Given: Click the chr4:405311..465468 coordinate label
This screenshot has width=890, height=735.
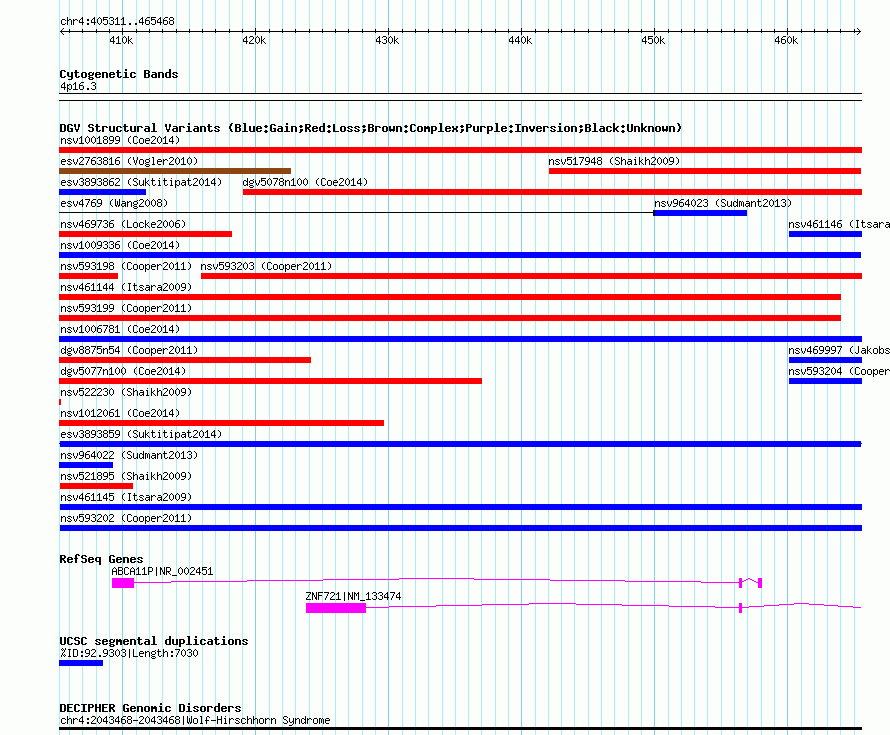Looking at the screenshot, I should point(117,21).
